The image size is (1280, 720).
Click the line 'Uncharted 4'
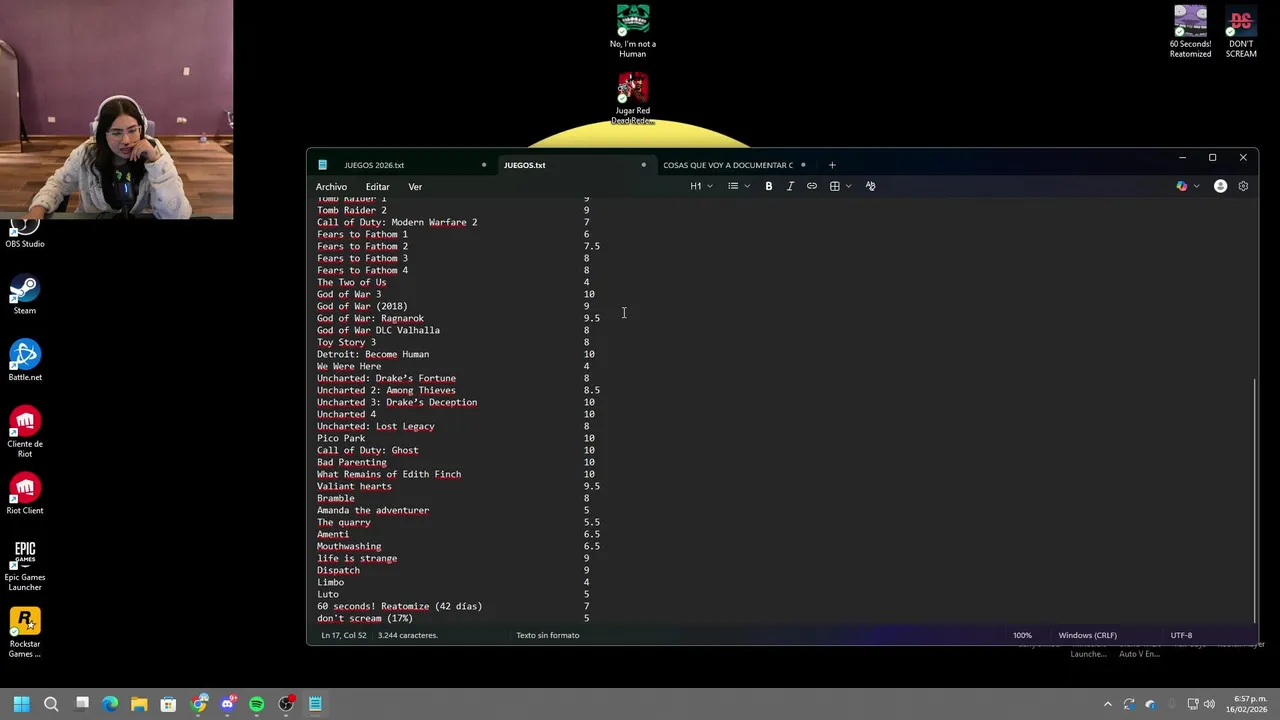[x=346, y=414]
